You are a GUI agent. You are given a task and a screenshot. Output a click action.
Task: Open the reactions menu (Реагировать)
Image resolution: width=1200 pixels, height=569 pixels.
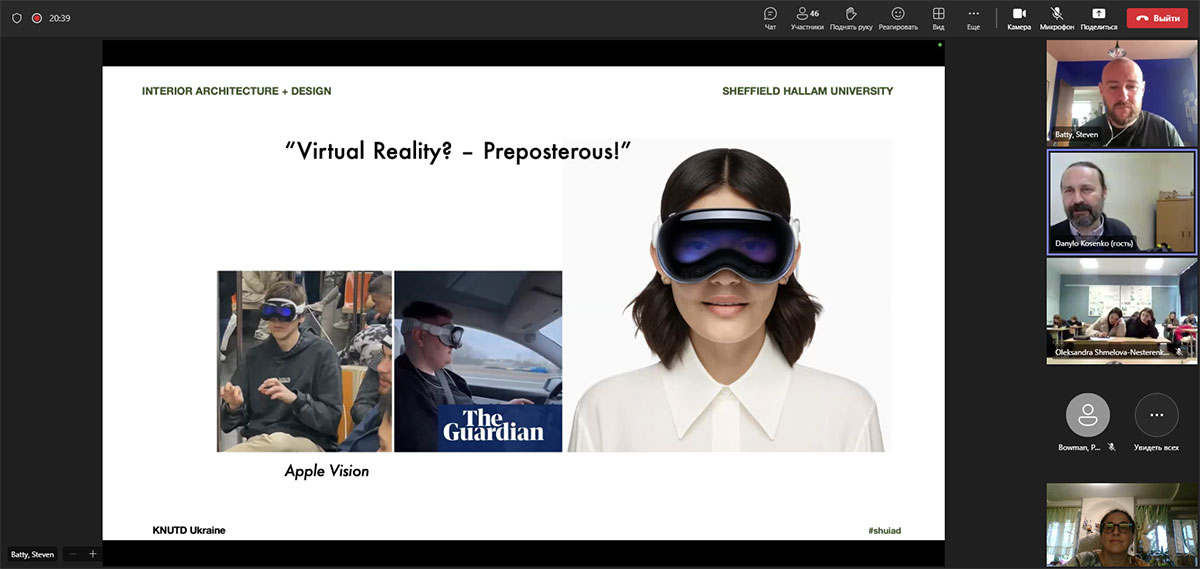tap(898, 18)
